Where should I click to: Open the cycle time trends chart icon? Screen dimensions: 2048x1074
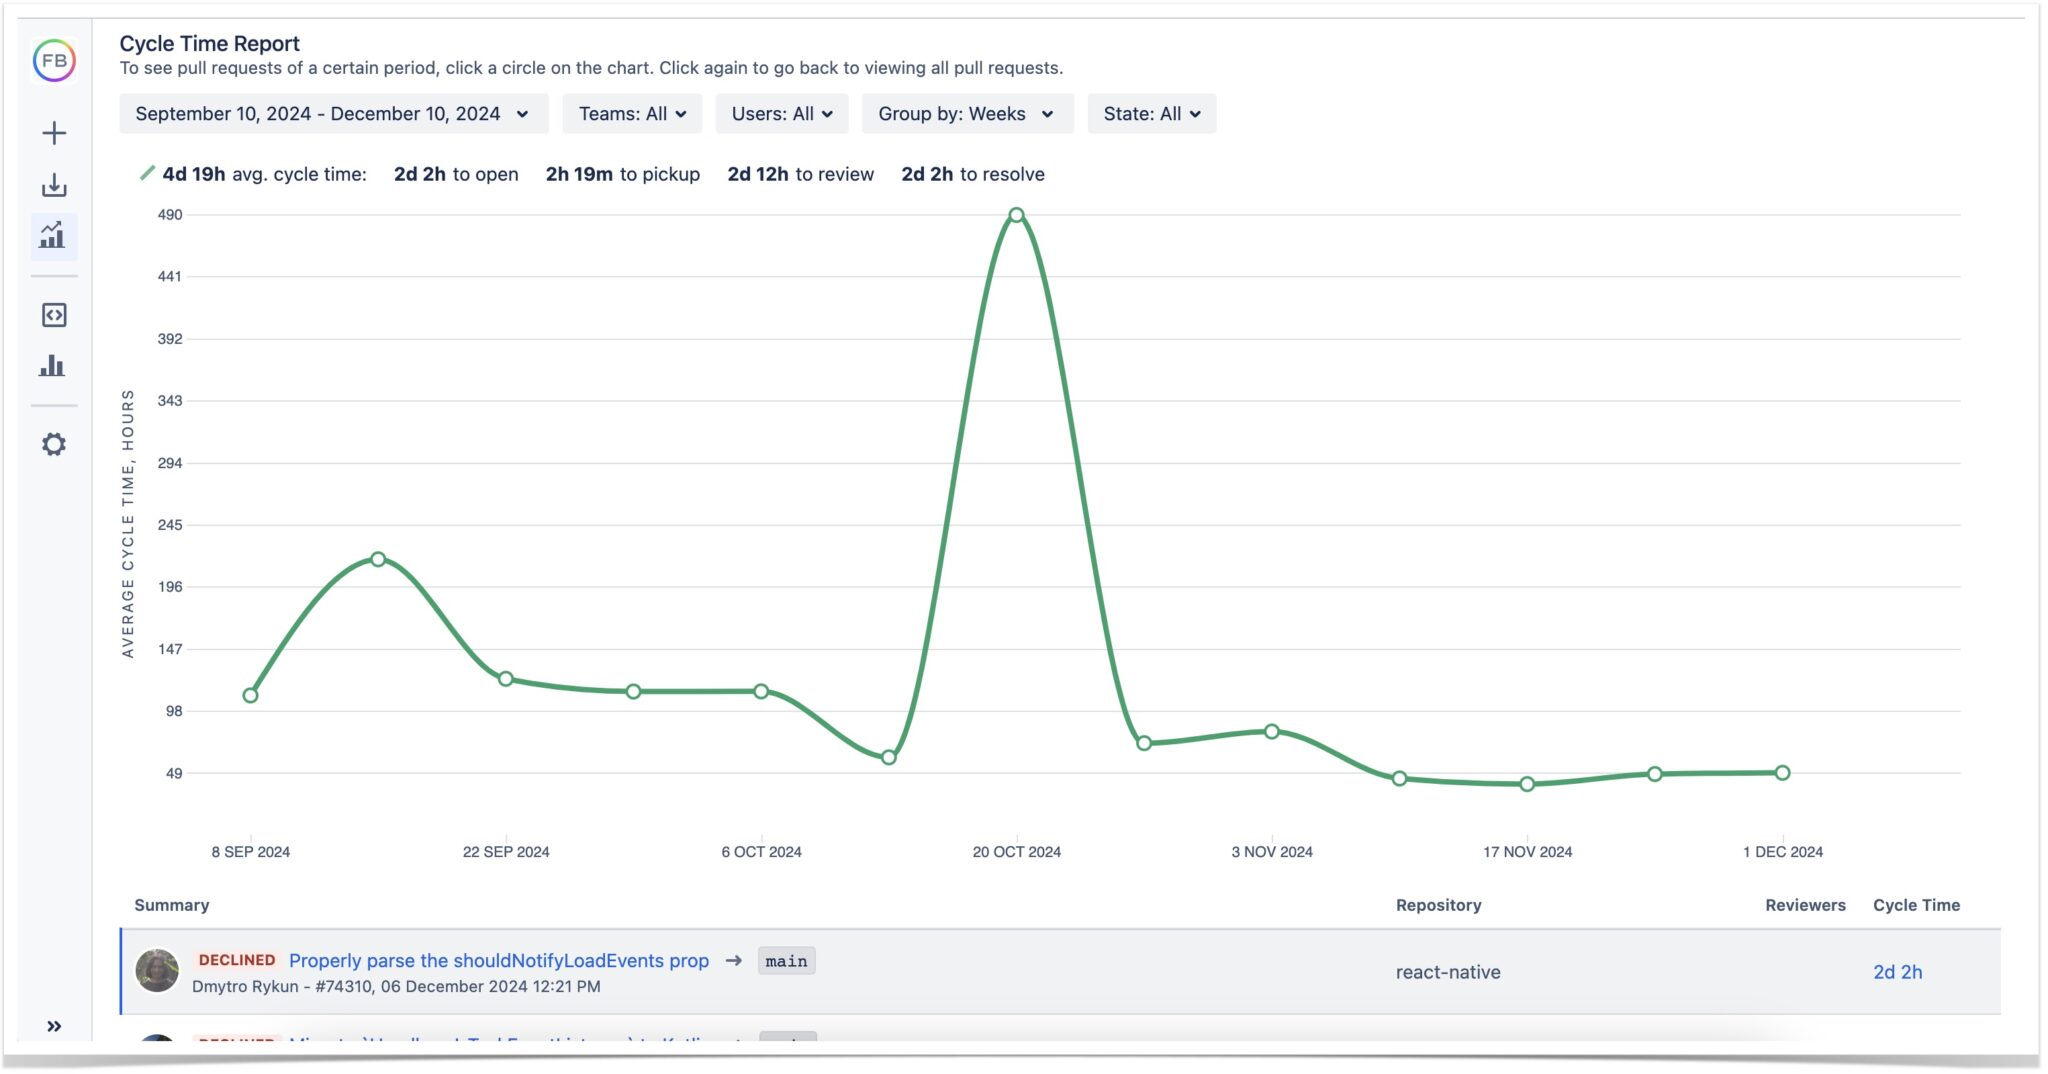pyautogui.click(x=54, y=237)
